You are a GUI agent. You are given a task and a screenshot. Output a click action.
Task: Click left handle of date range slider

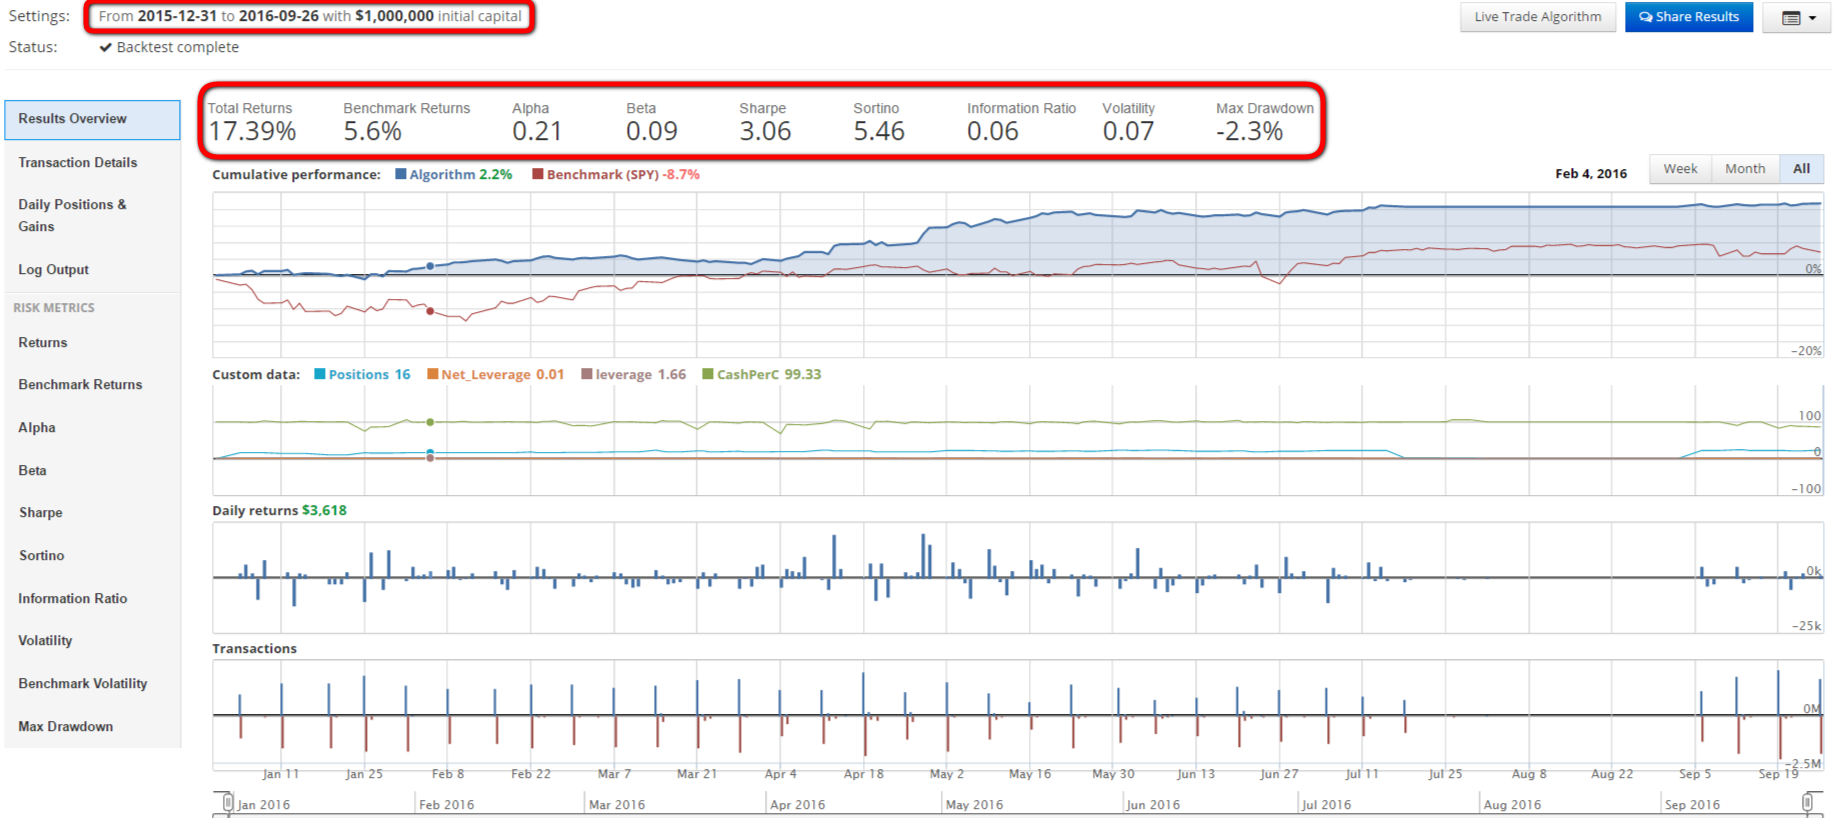point(228,802)
